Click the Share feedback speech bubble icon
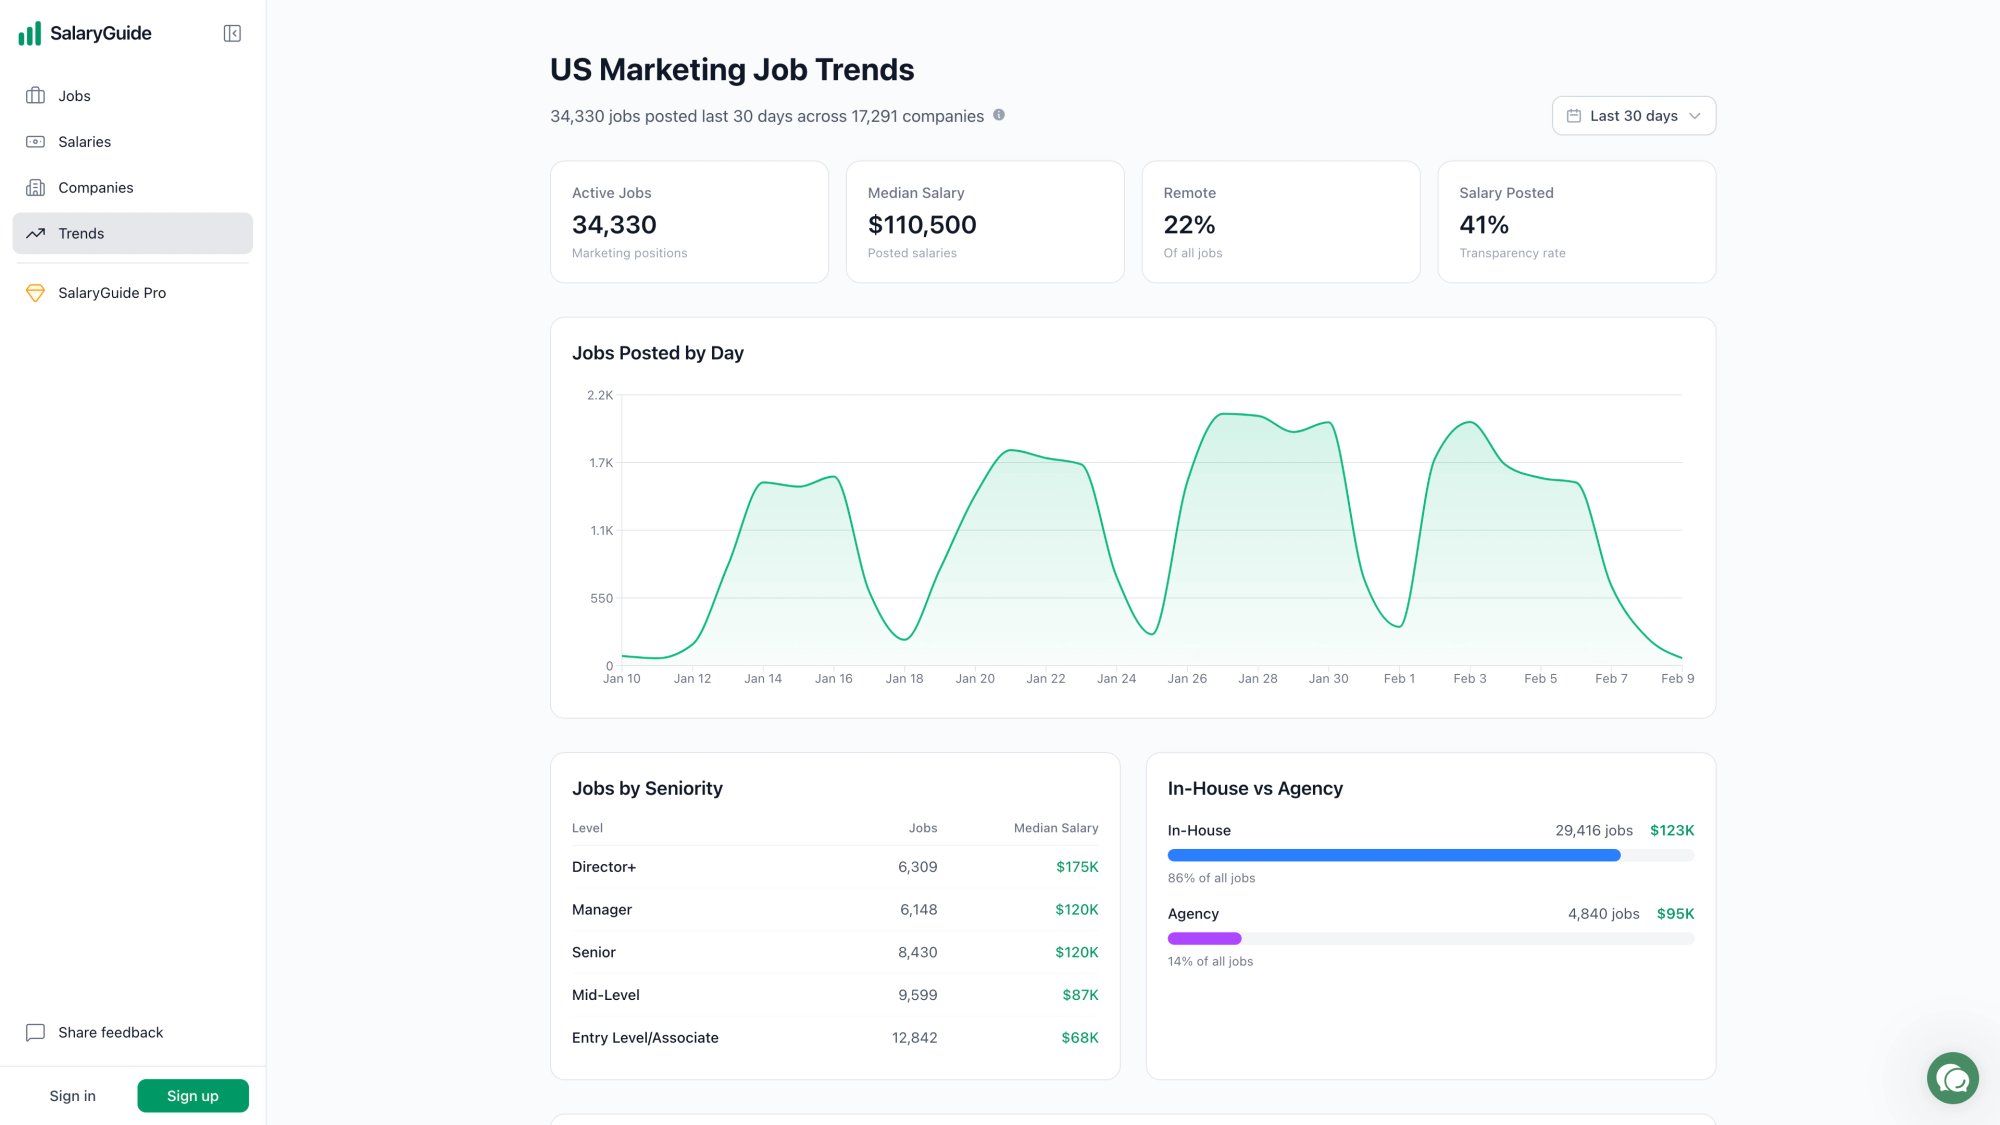 coord(36,1032)
